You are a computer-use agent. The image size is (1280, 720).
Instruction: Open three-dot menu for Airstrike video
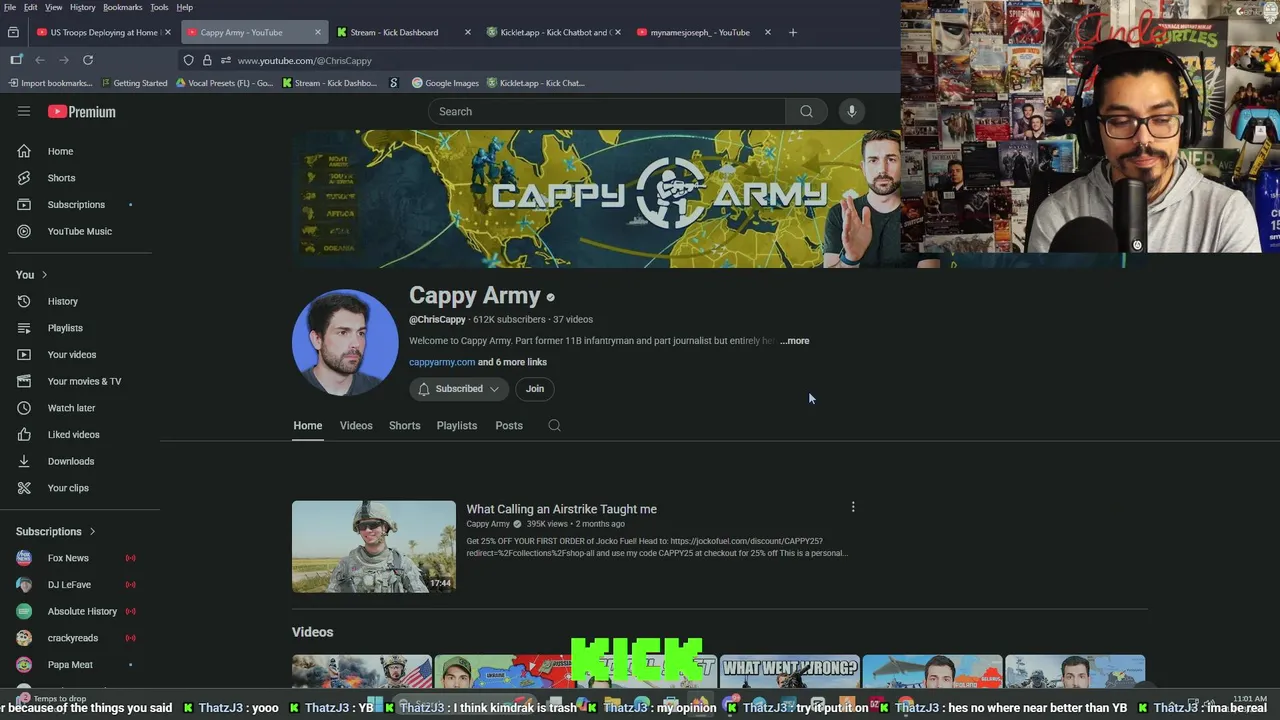[x=853, y=507]
